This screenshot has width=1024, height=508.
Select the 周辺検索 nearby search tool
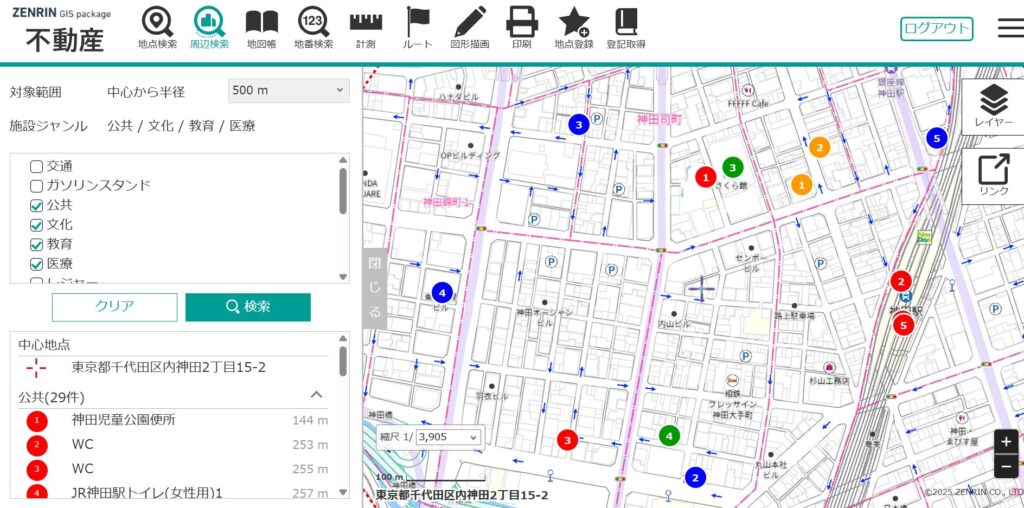[209, 27]
